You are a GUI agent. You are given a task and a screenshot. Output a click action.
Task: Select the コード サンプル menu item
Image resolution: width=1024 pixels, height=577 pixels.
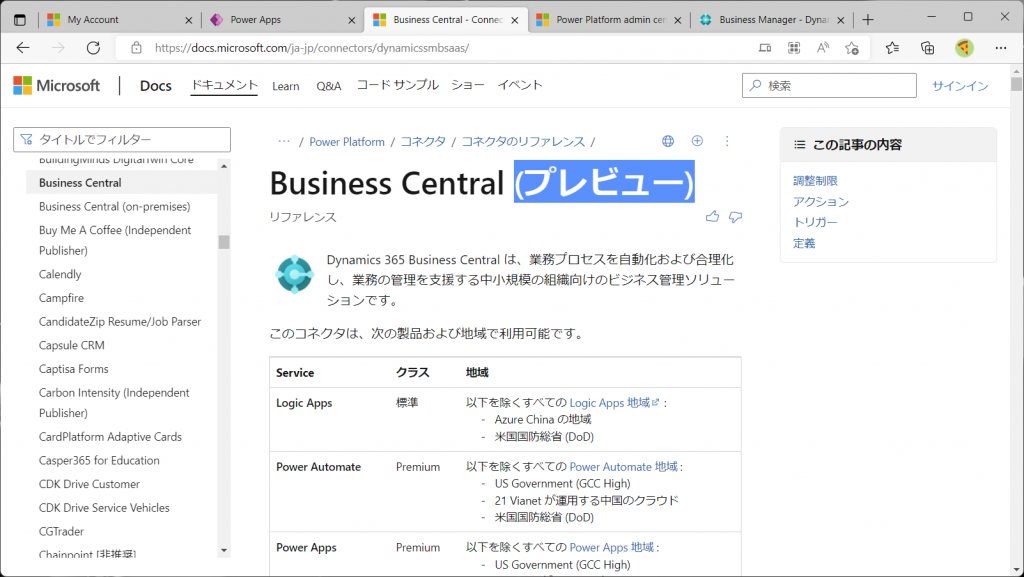pyautogui.click(x=397, y=85)
